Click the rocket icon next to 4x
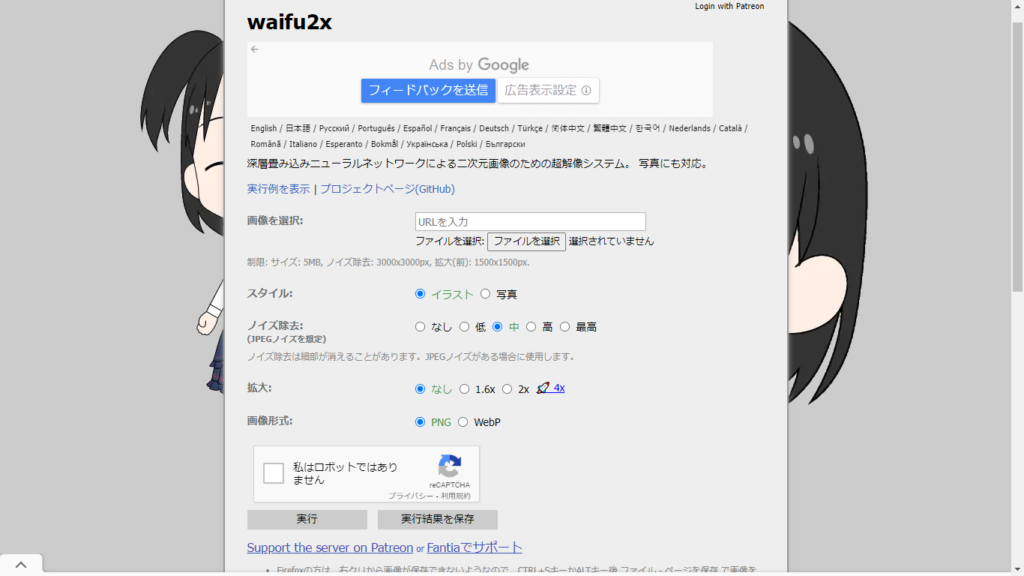Image resolution: width=1024 pixels, height=576 pixels. (x=543, y=388)
